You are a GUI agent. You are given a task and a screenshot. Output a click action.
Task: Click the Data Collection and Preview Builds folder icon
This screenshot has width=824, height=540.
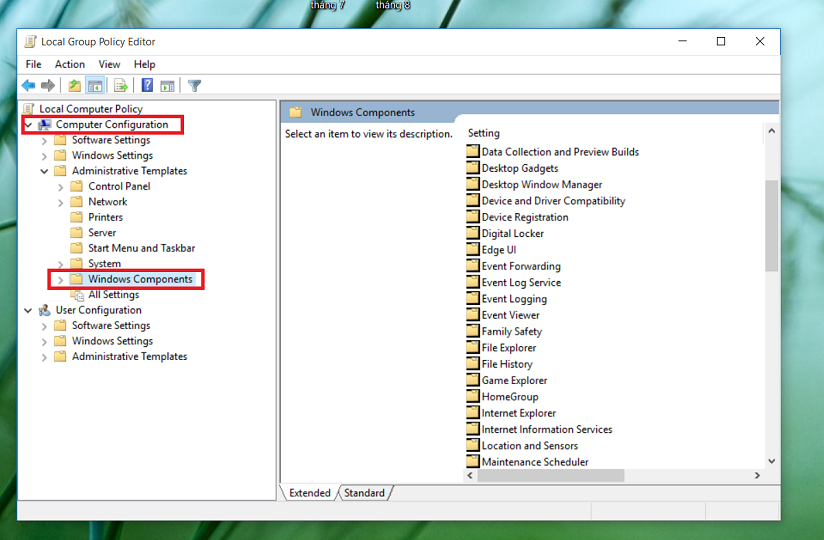pos(473,151)
